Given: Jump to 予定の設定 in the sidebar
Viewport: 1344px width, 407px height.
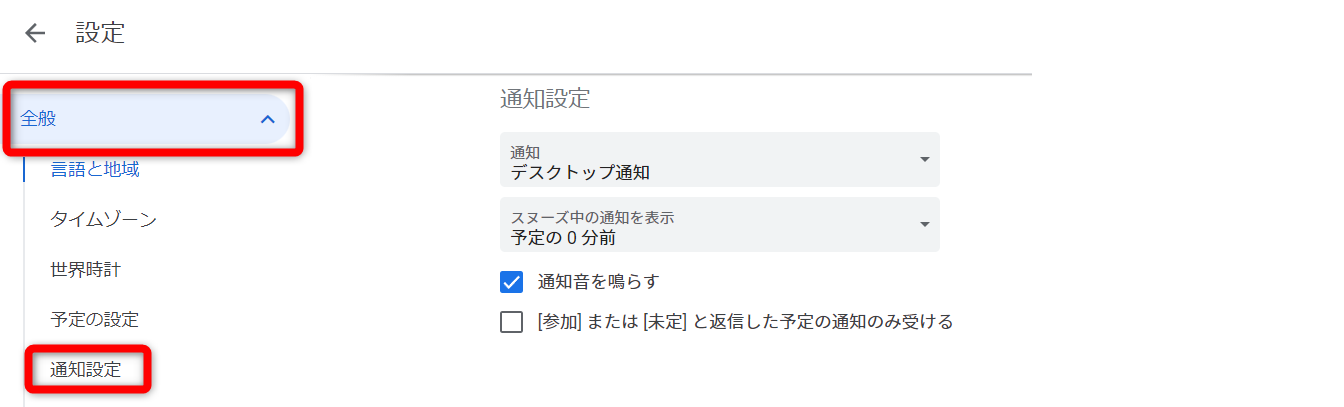Looking at the screenshot, I should [95, 320].
